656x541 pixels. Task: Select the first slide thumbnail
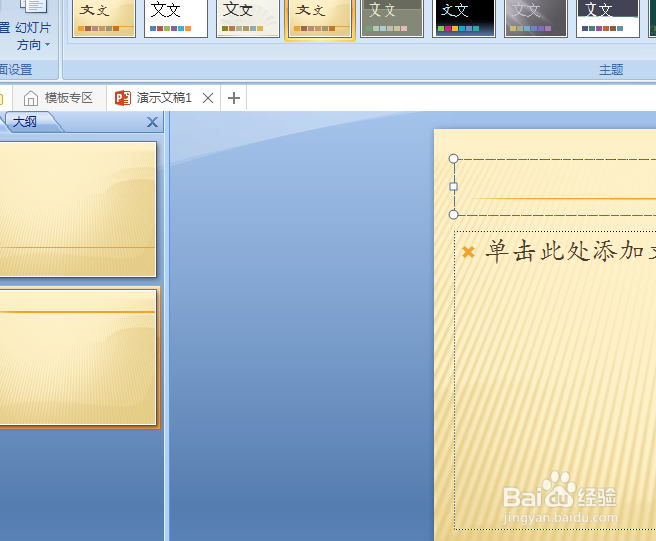(78, 209)
